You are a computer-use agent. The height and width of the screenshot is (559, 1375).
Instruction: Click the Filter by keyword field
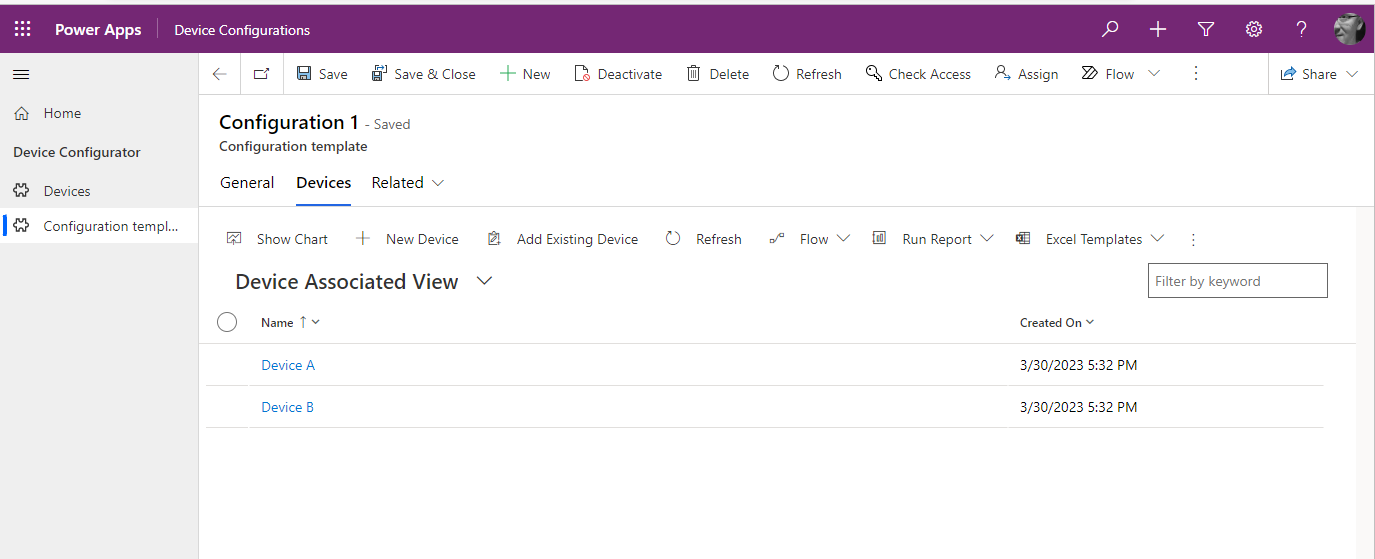pyautogui.click(x=1237, y=281)
